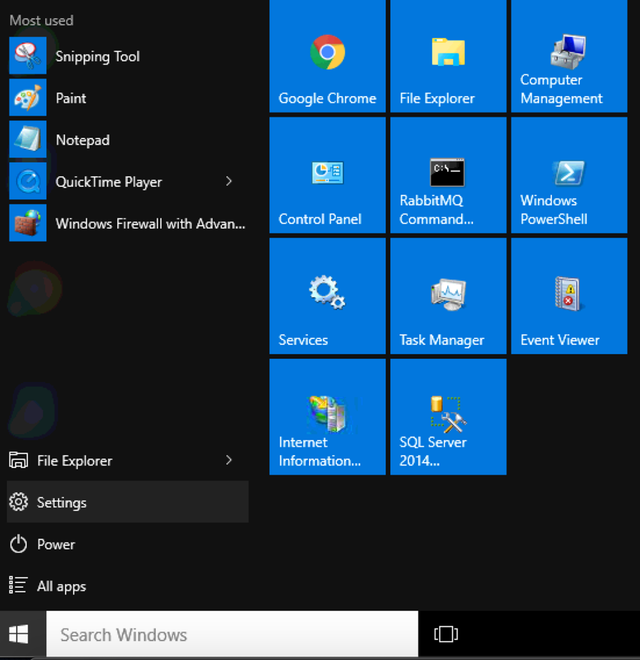This screenshot has height=660, width=640.
Task: Open the Services gears tile
Action: (327, 296)
